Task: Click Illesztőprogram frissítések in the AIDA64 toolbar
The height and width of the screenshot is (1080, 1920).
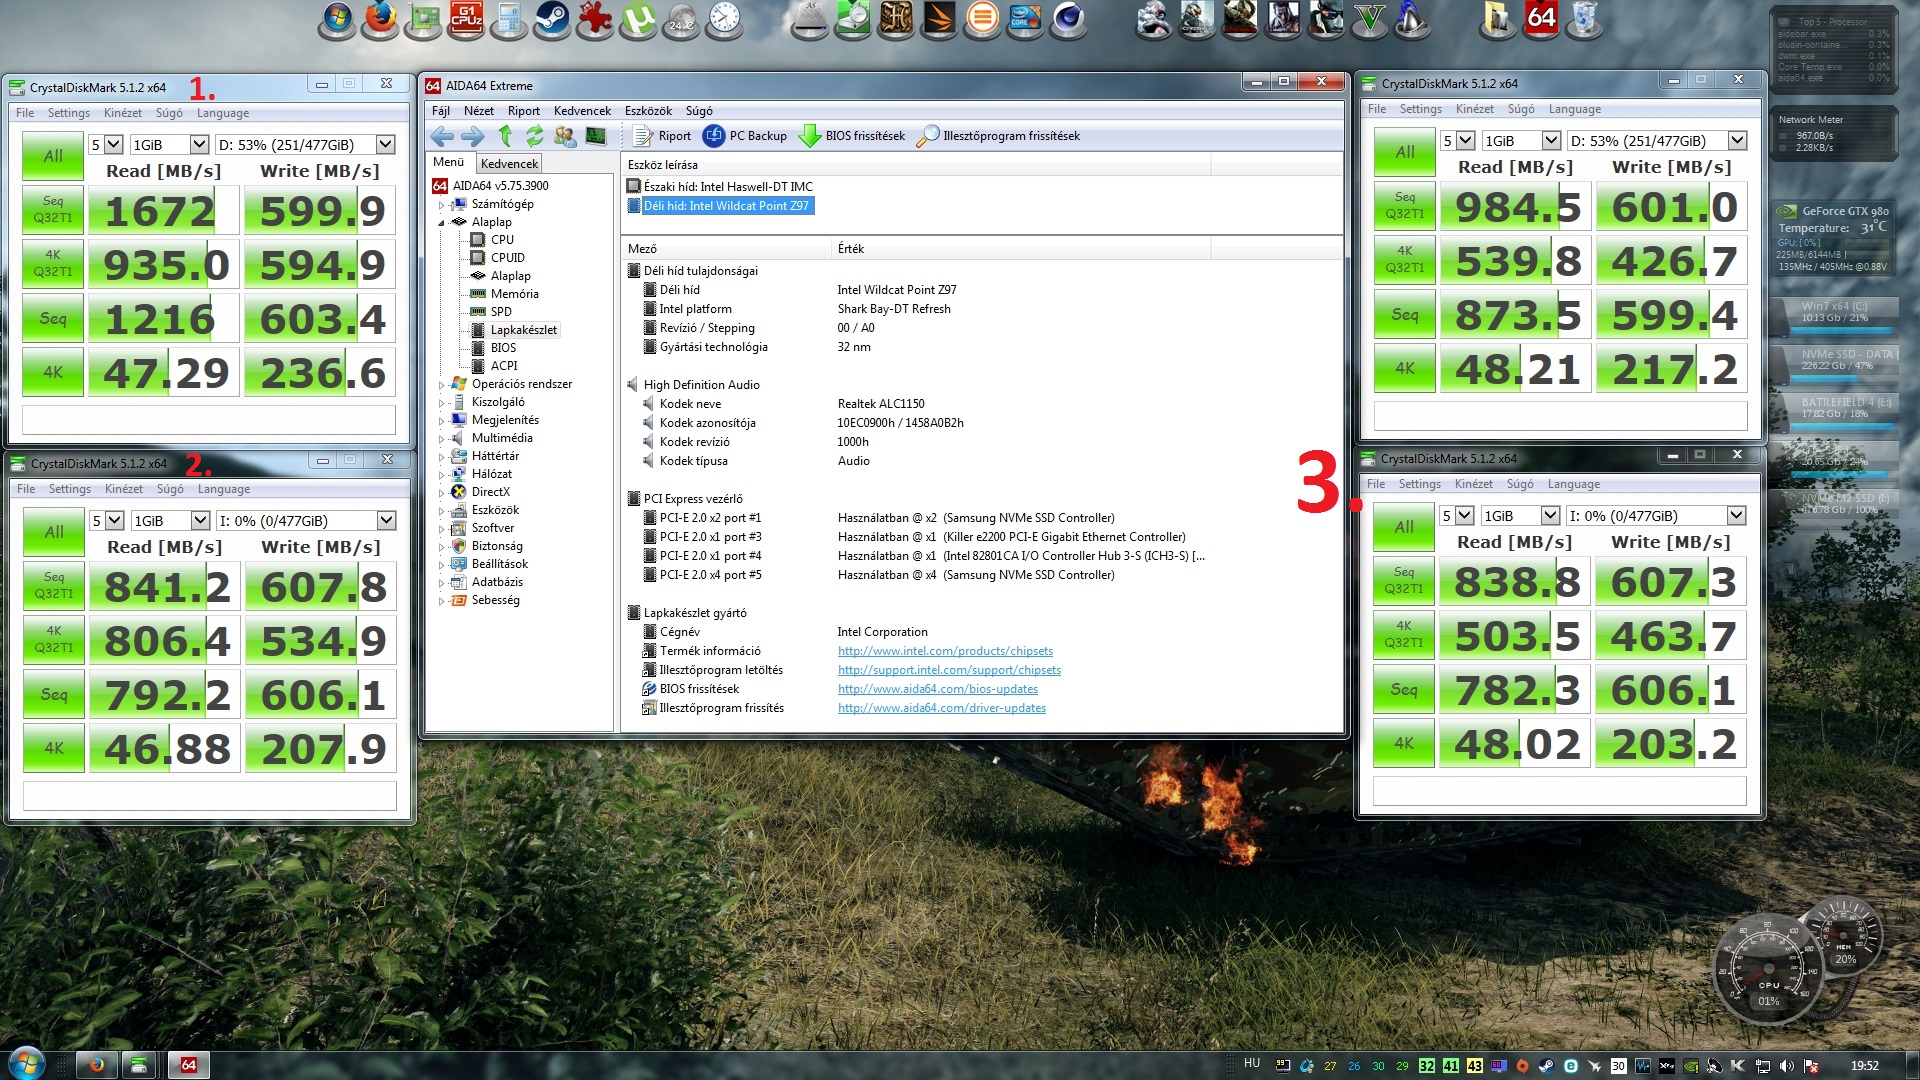Action: tap(999, 136)
